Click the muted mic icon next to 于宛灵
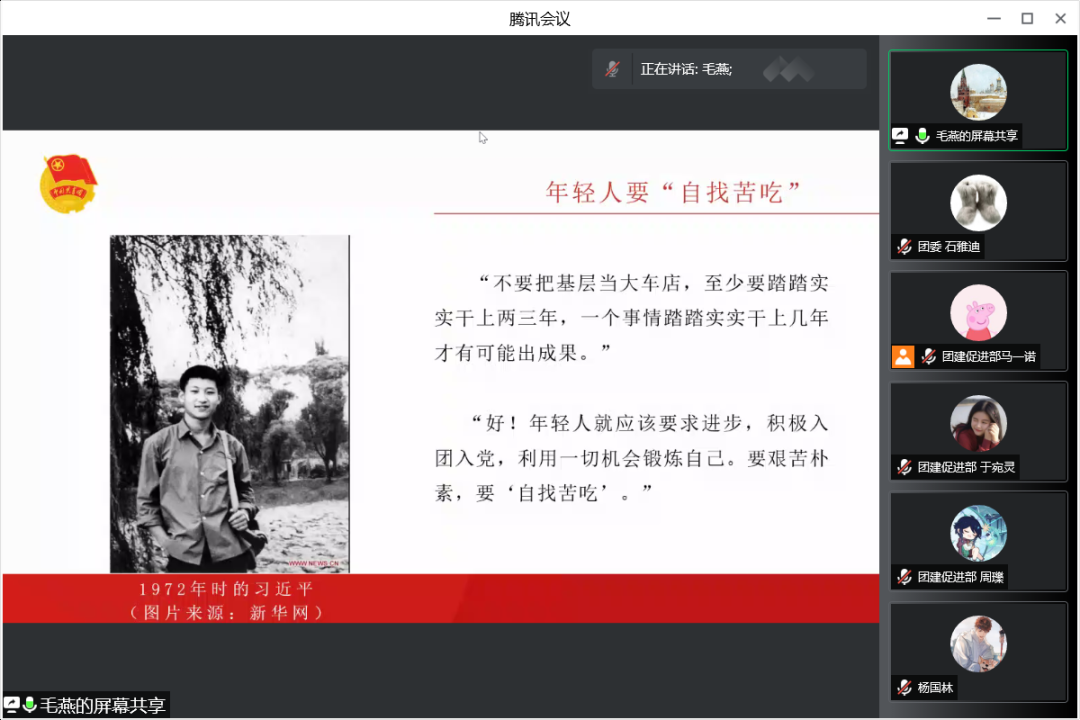 904,467
